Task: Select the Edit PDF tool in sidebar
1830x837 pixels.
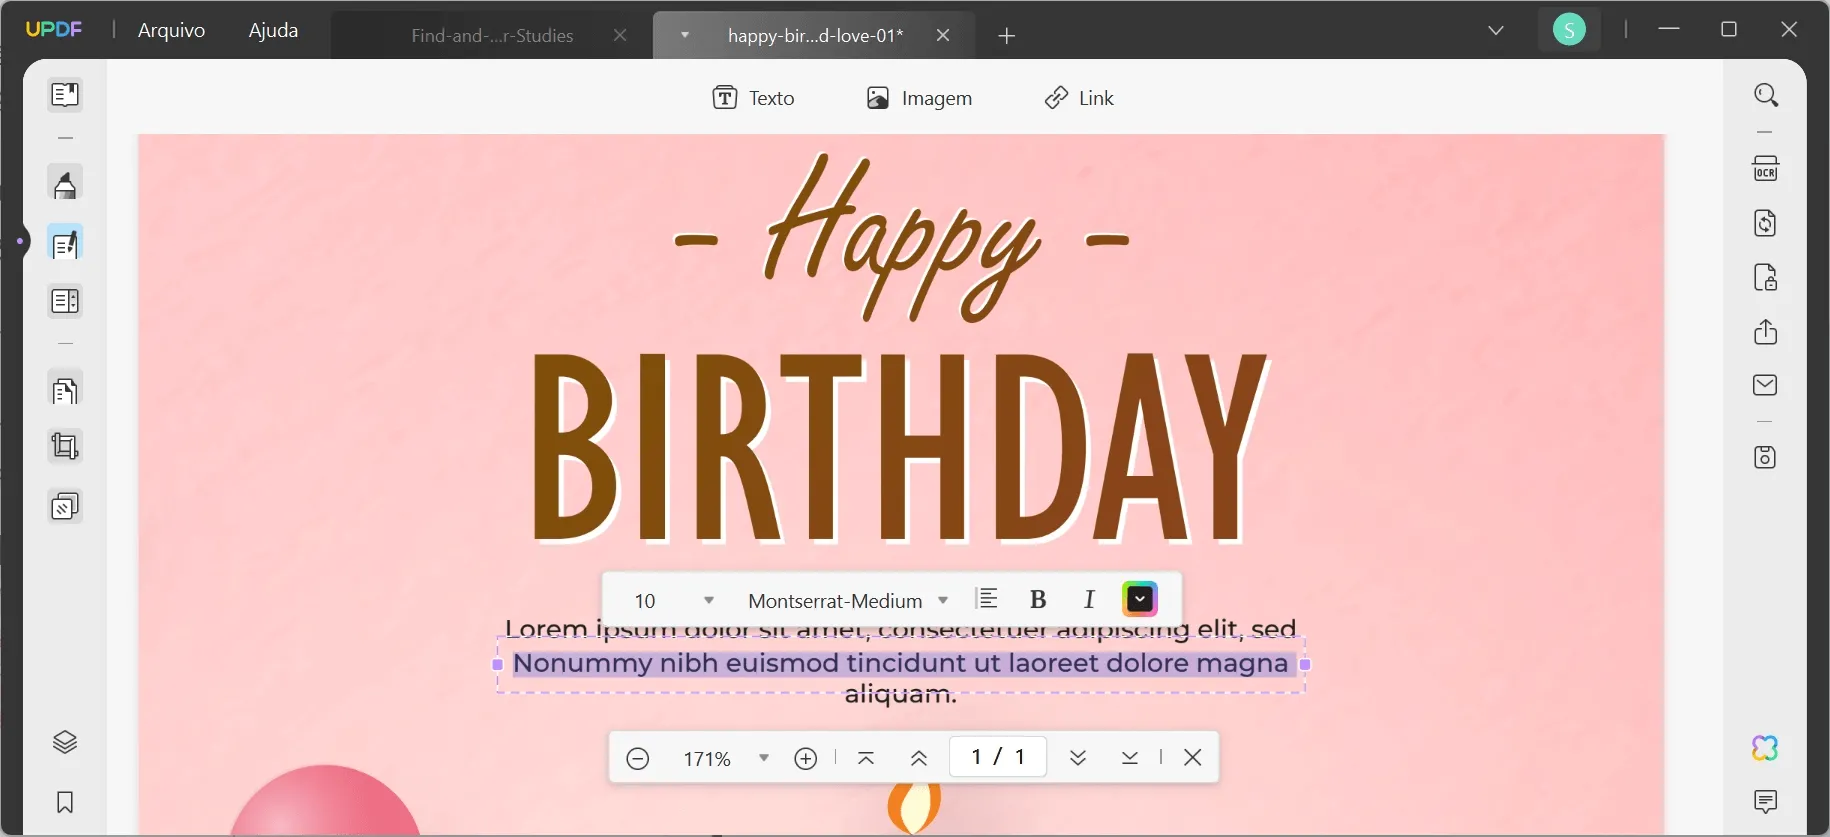Action: pos(65,244)
